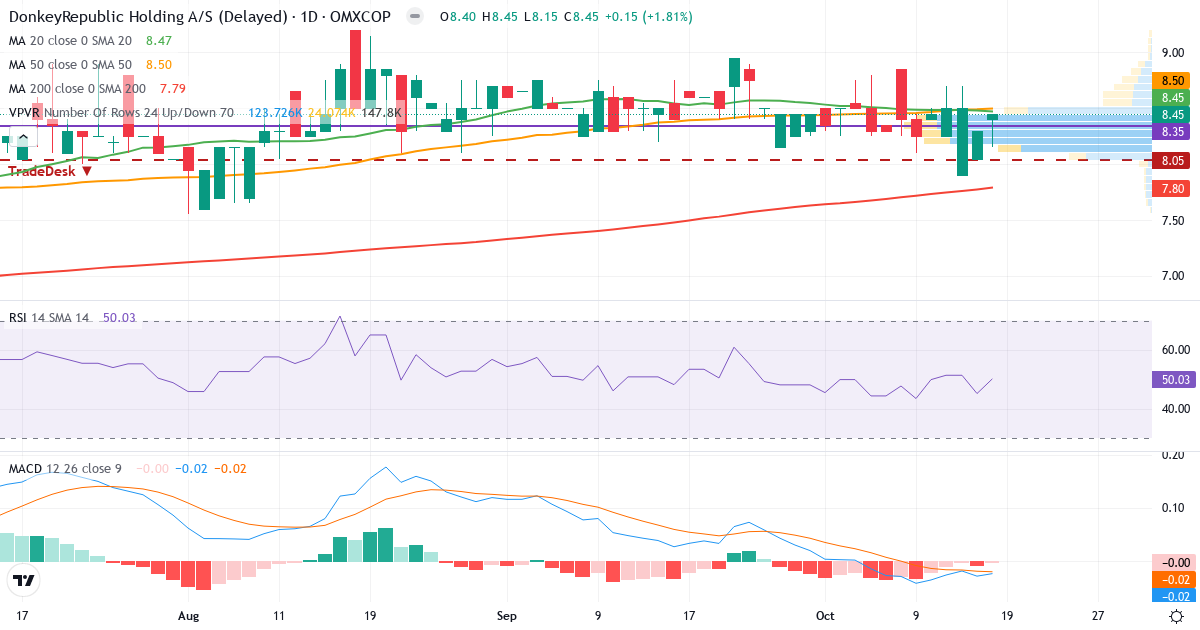Select the VPVR Number Of Rows legend
The width and height of the screenshot is (1200, 630).
click(x=121, y=113)
